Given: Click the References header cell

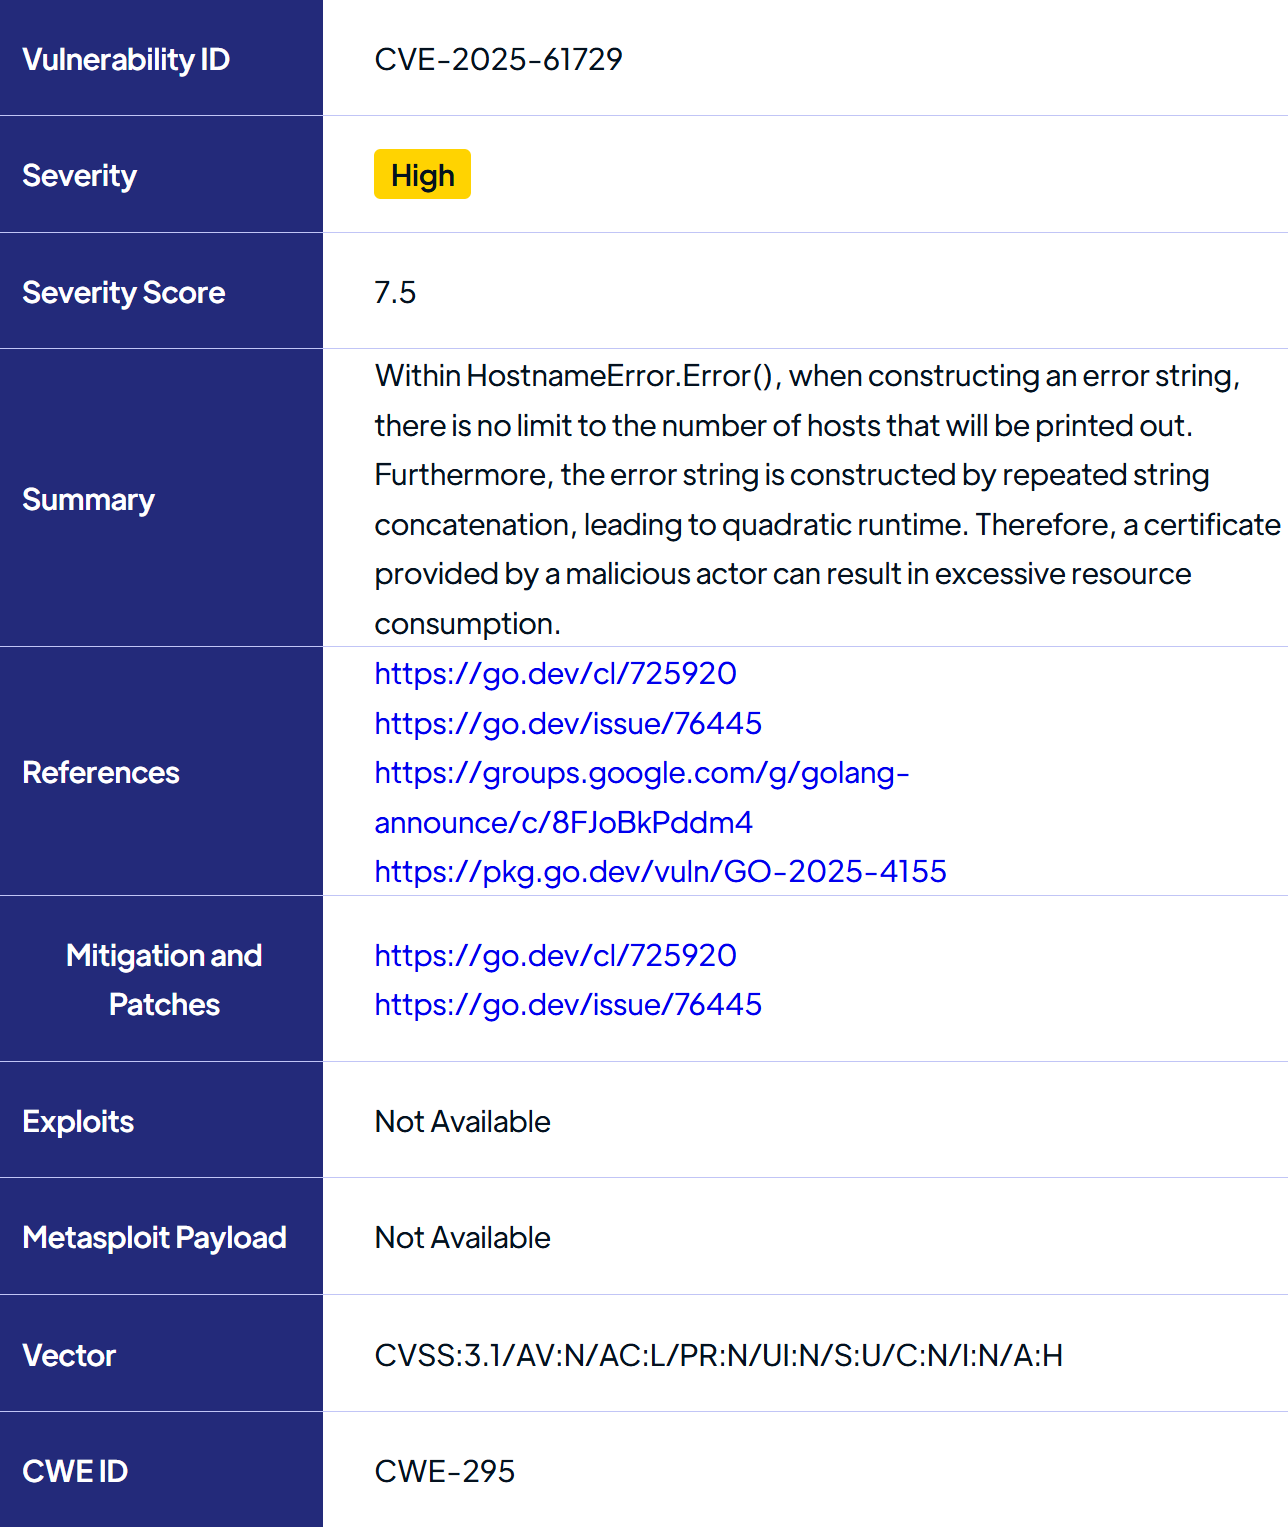Looking at the screenshot, I should (161, 772).
